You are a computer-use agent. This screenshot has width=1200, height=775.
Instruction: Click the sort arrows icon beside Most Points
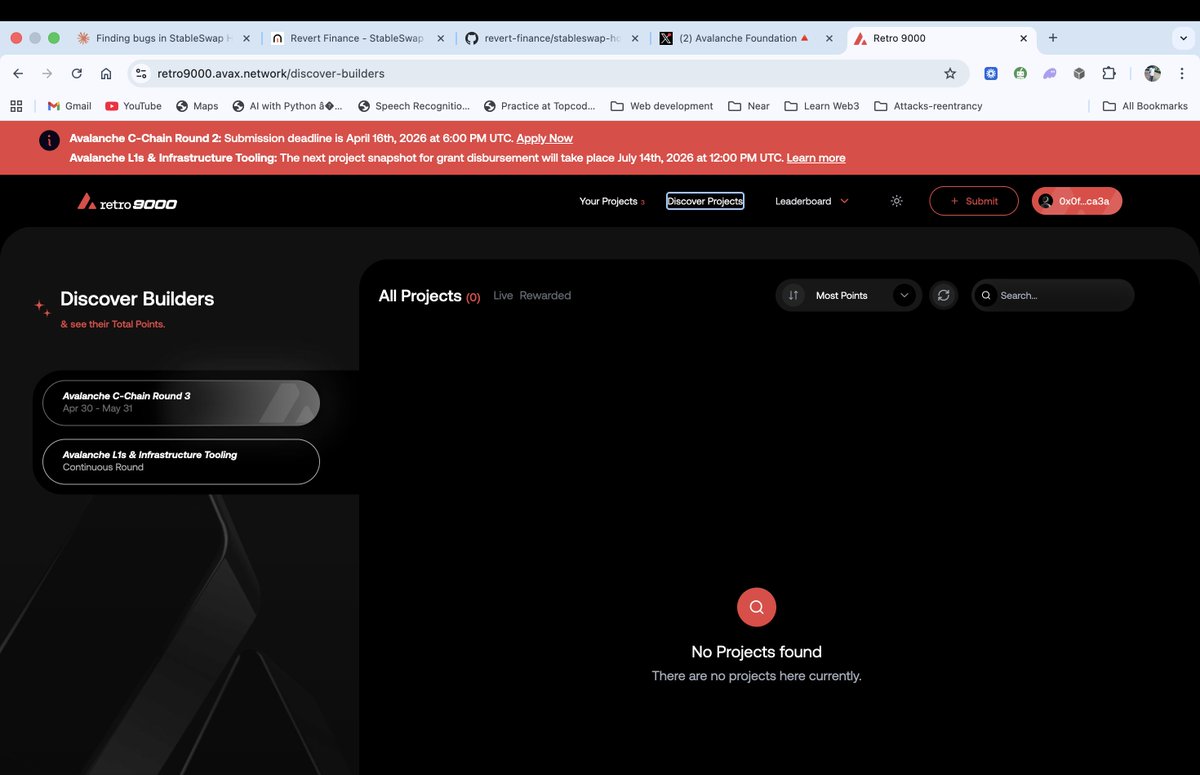pos(793,295)
